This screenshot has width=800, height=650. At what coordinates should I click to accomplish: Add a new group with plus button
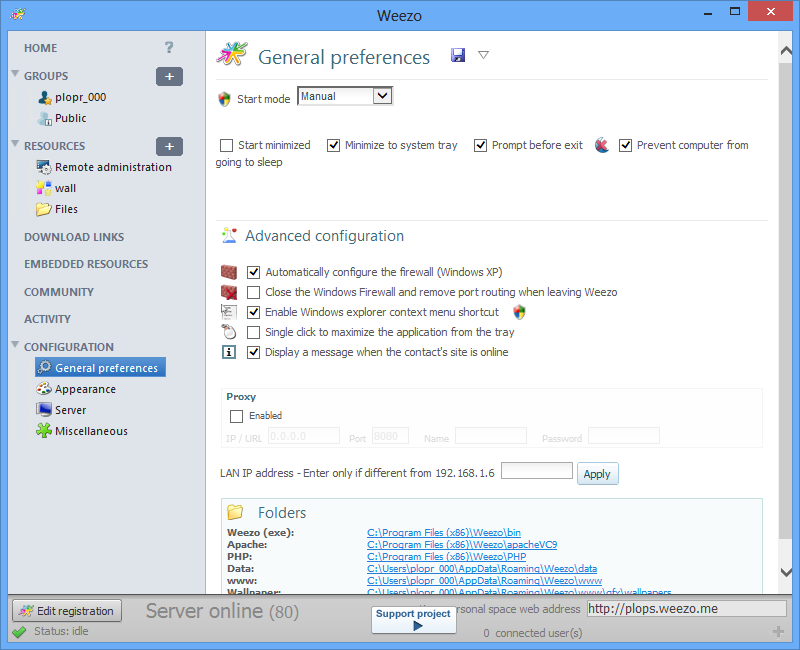169,77
